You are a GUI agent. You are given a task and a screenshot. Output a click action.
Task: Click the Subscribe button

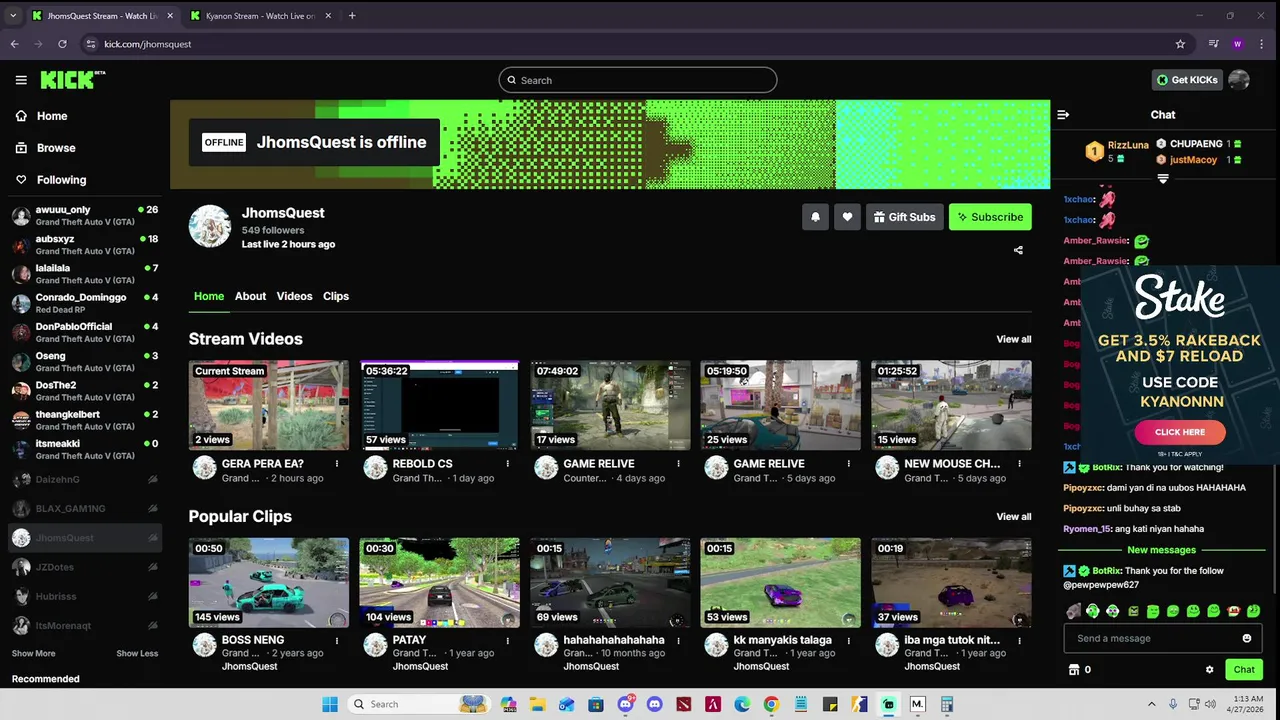(990, 217)
